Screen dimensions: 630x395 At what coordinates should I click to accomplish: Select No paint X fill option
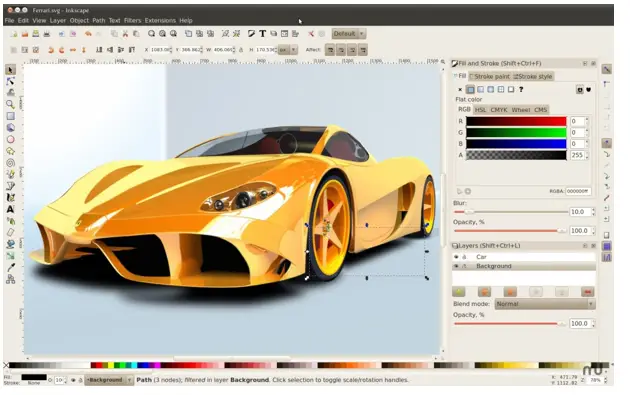coord(460,90)
